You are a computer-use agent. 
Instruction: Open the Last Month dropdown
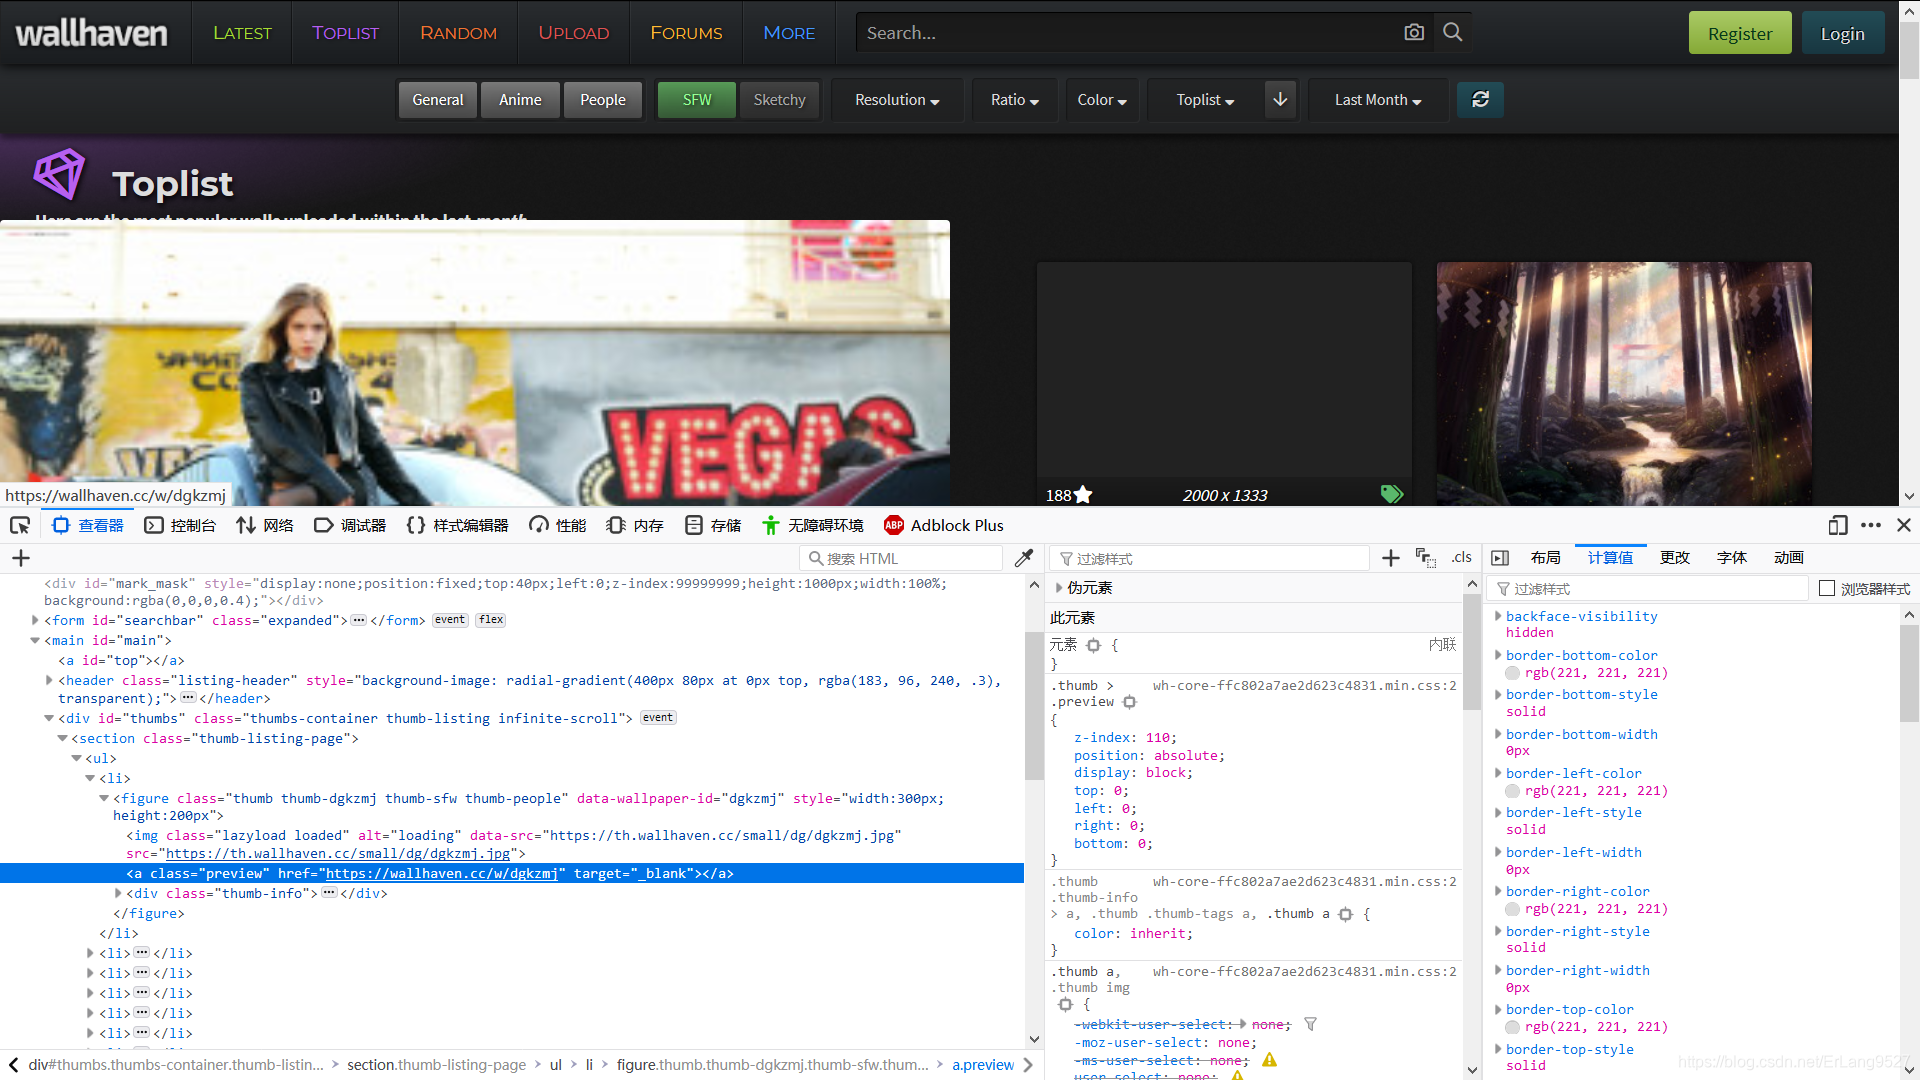[x=1378, y=100]
